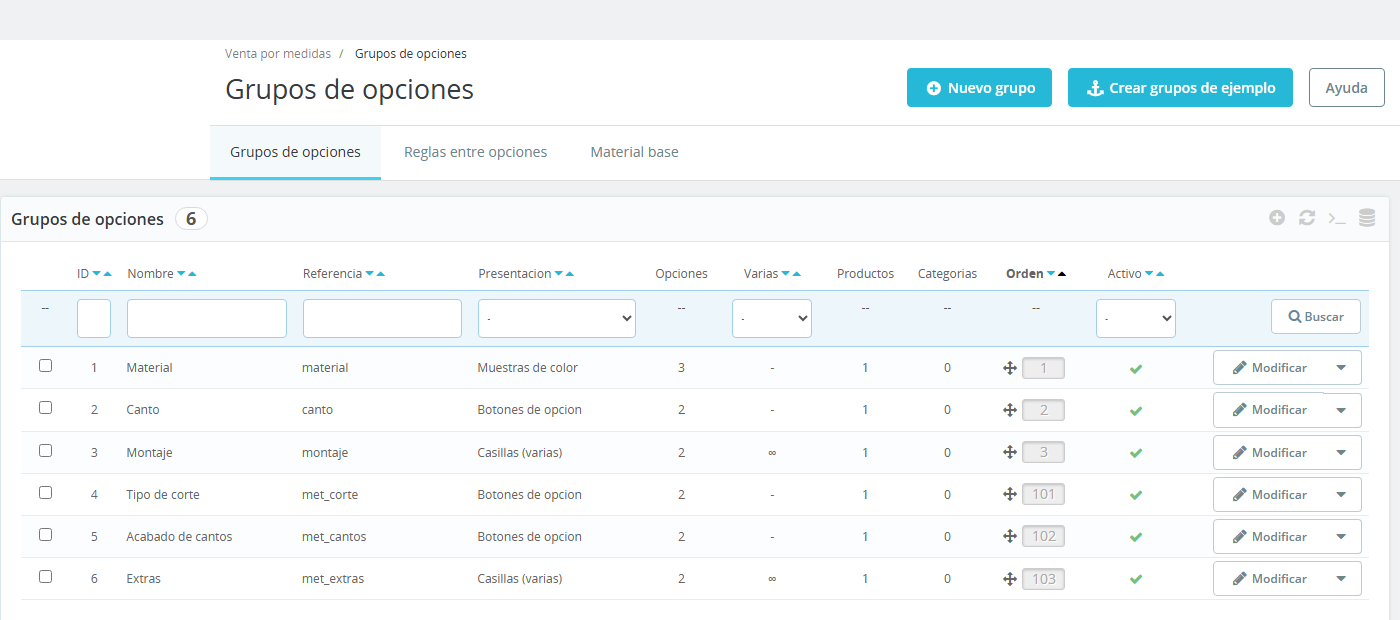Grab the move handle for Material row

click(1010, 368)
